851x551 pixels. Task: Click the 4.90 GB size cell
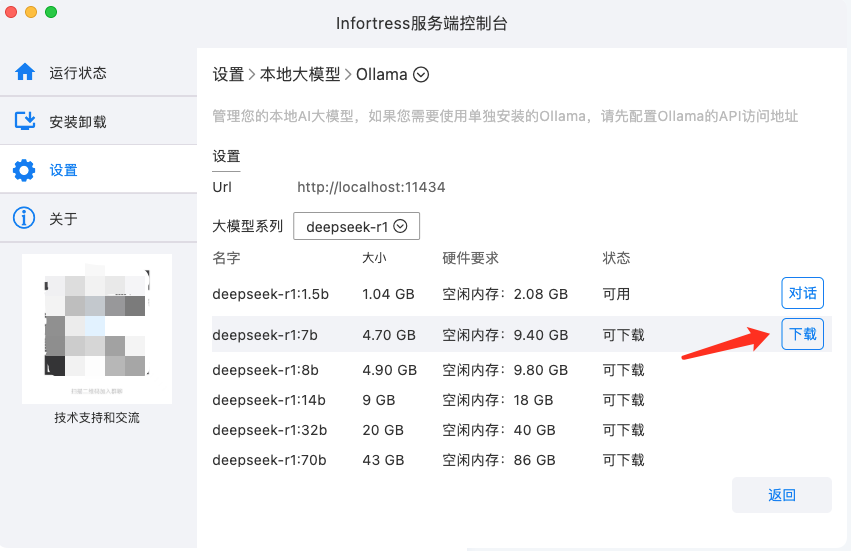tap(390, 370)
